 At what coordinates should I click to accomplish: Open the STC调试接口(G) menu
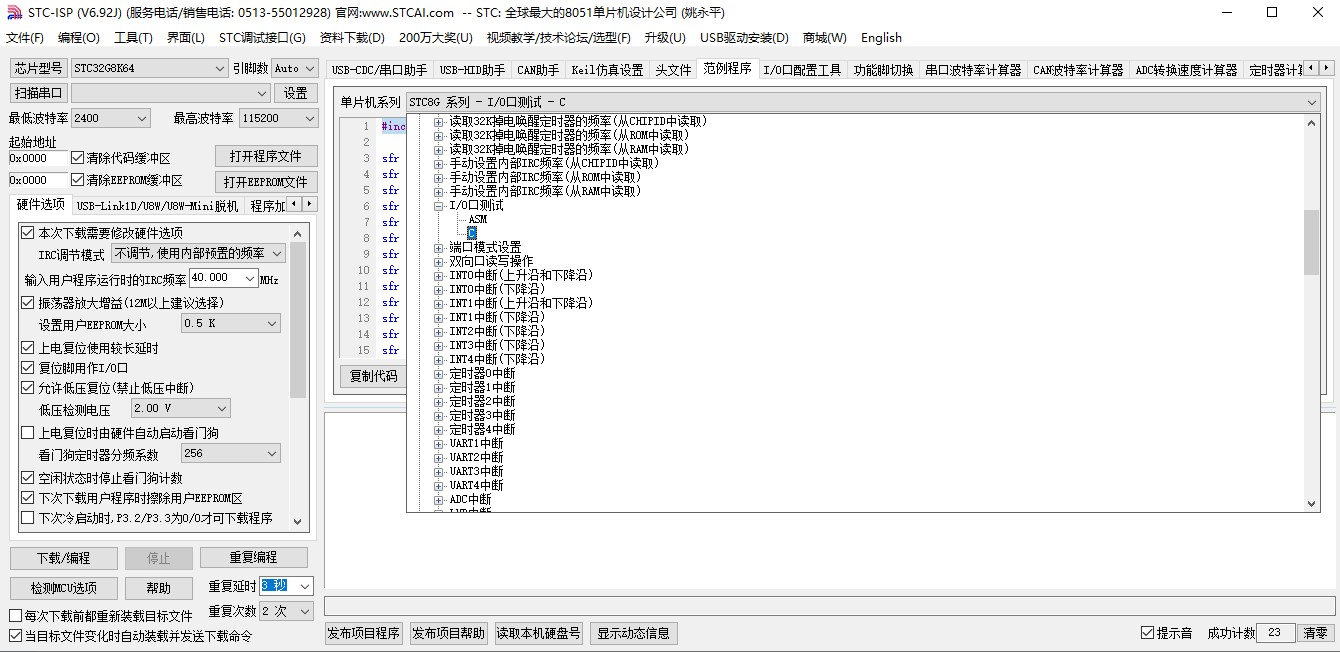coord(262,38)
